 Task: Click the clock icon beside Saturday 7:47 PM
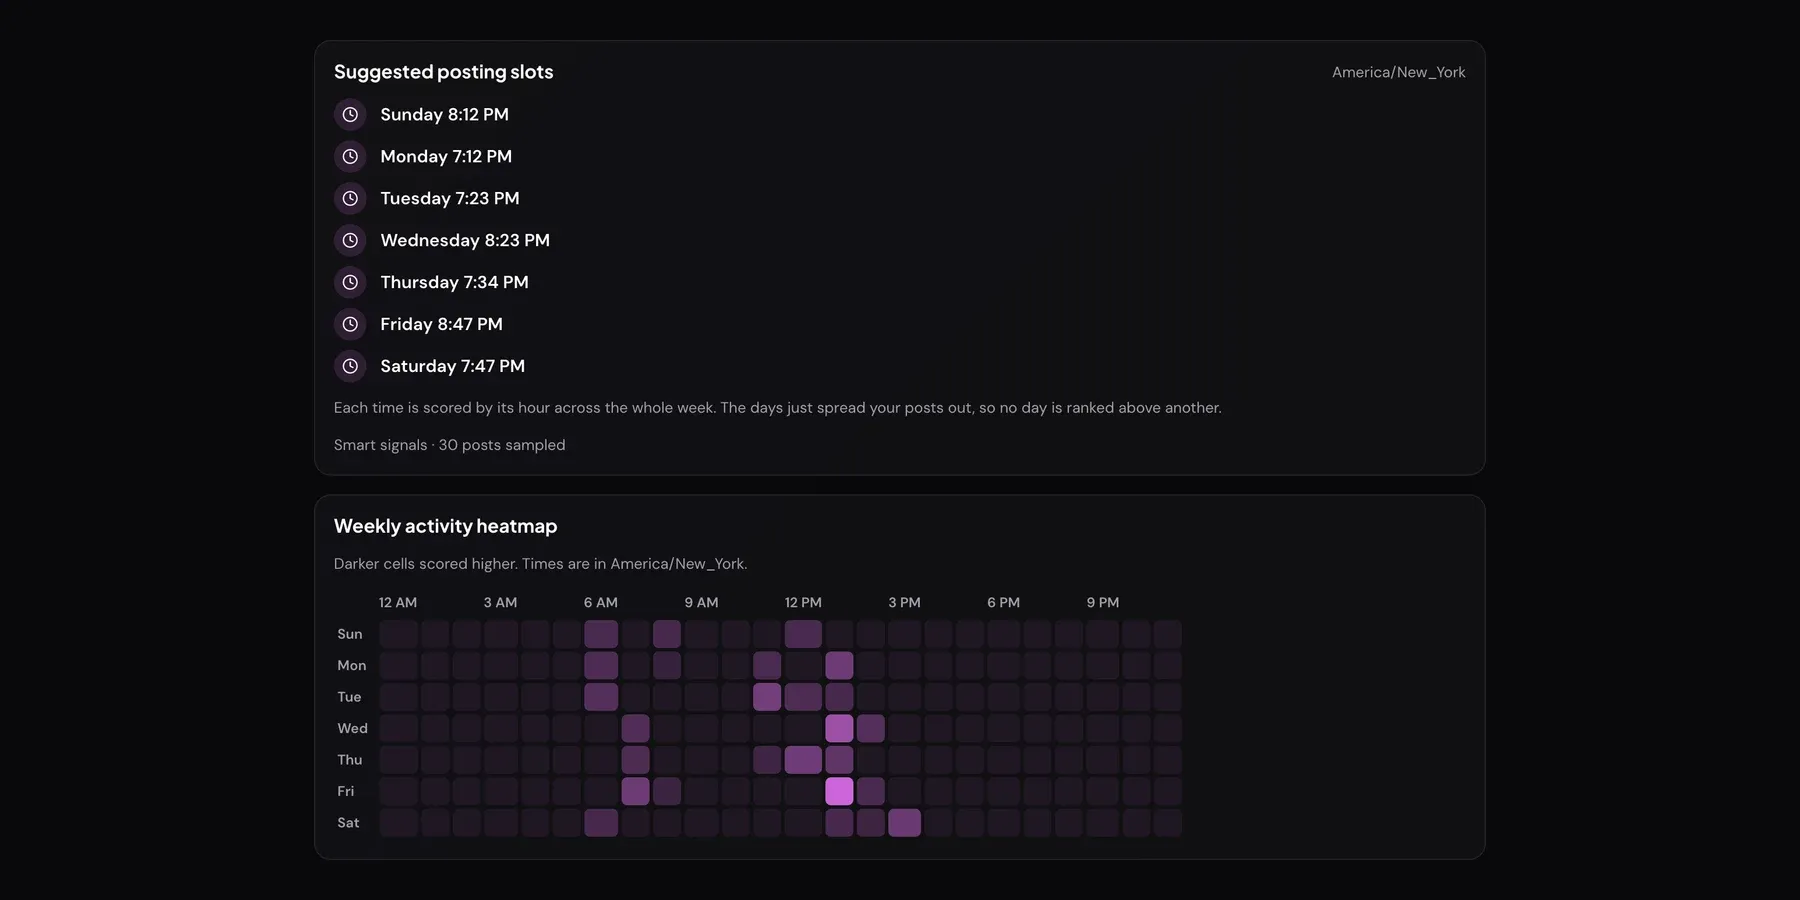350,367
